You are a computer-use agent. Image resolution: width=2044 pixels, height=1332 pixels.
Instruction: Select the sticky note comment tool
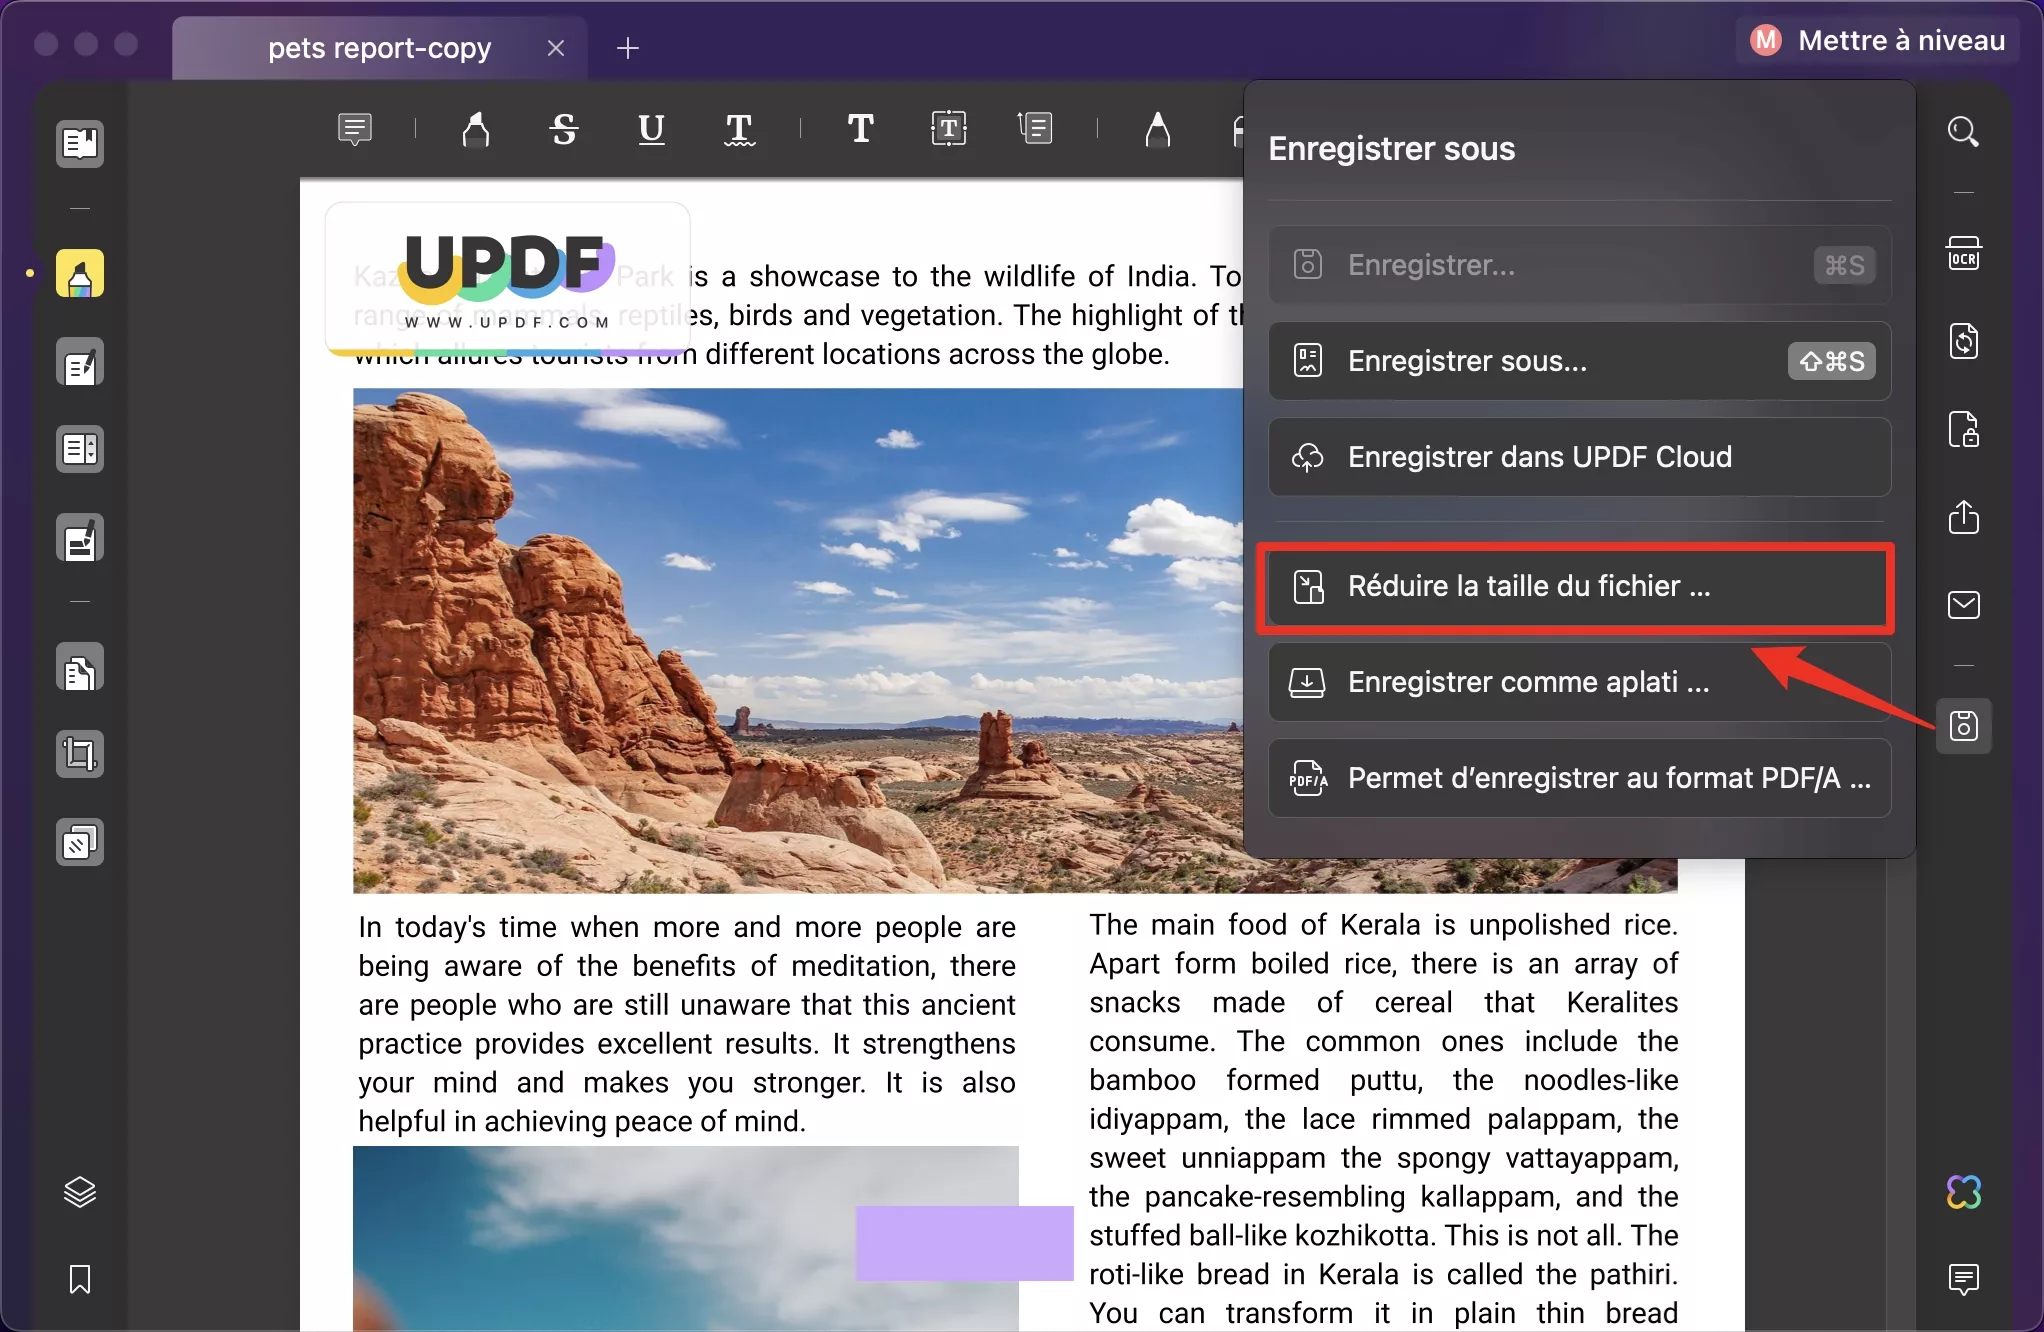(355, 129)
